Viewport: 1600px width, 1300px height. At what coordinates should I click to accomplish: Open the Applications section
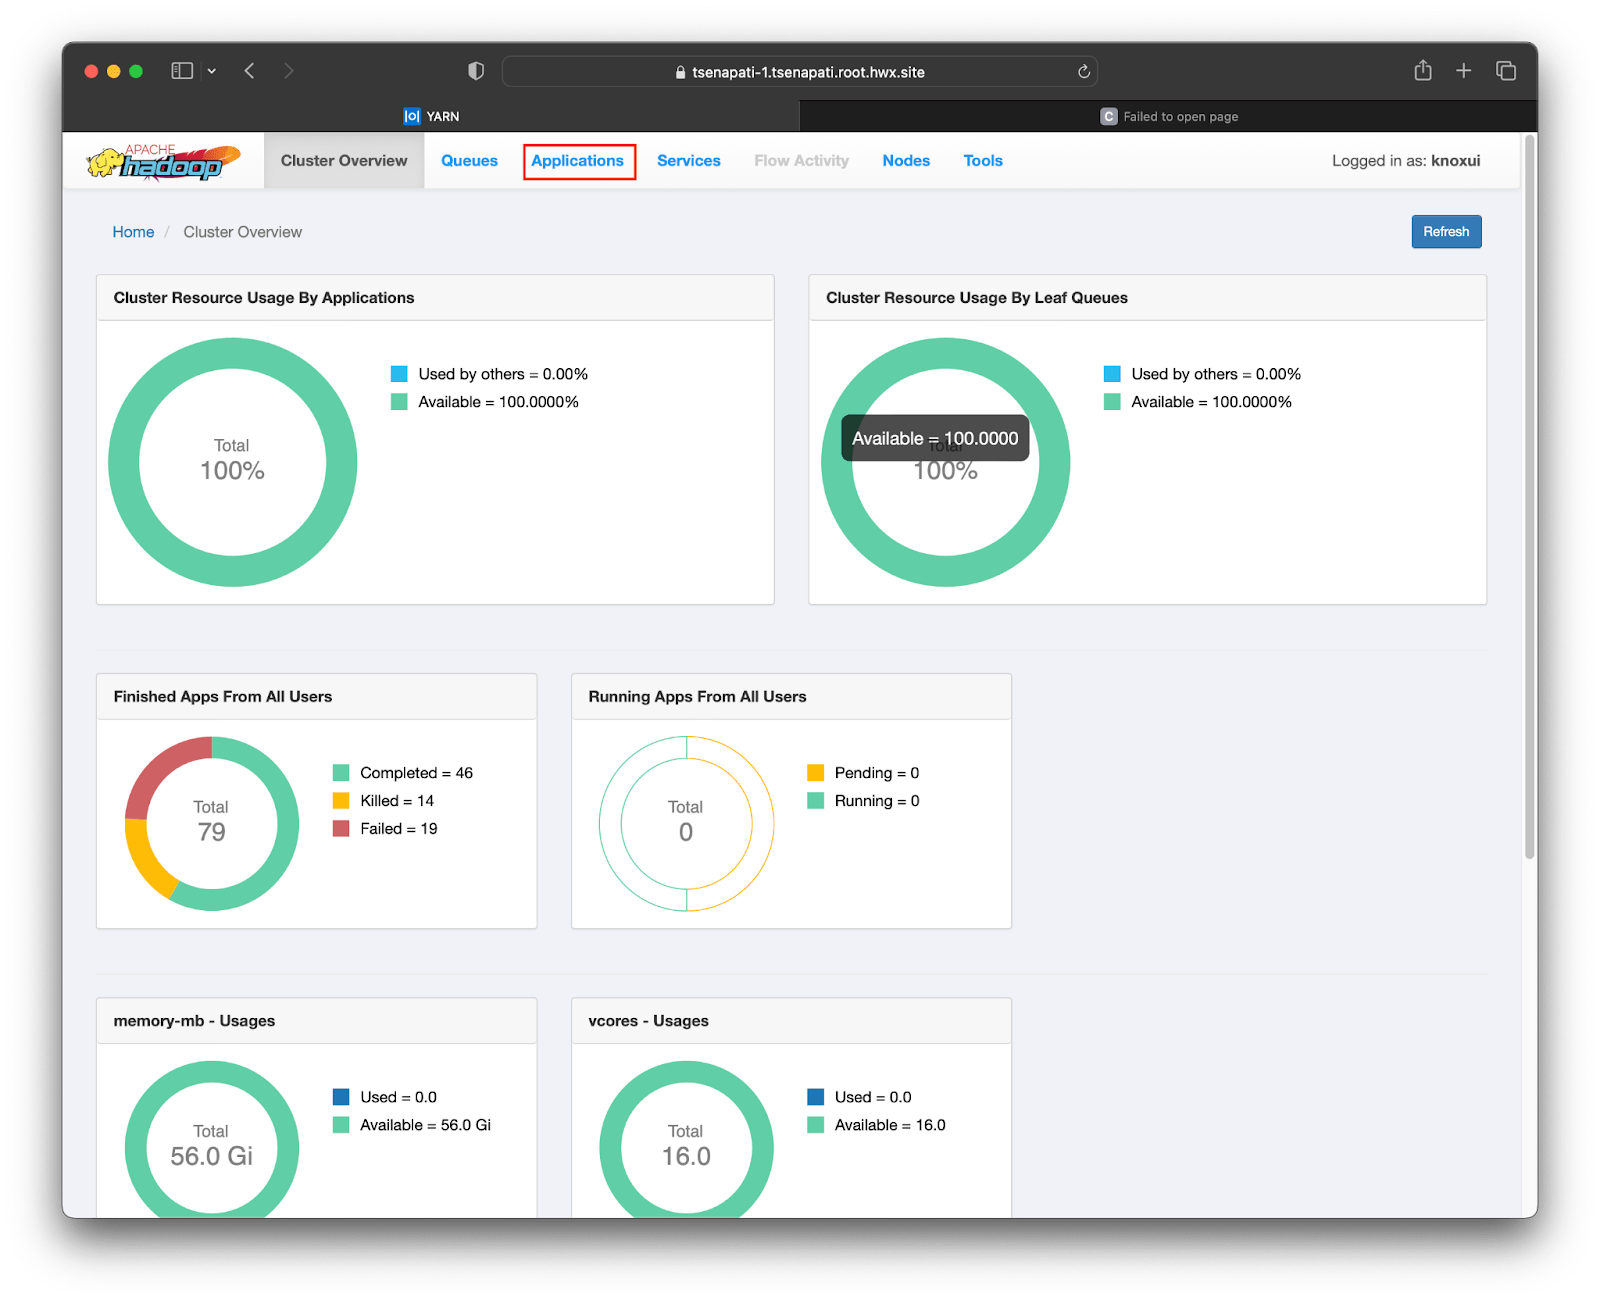click(578, 160)
